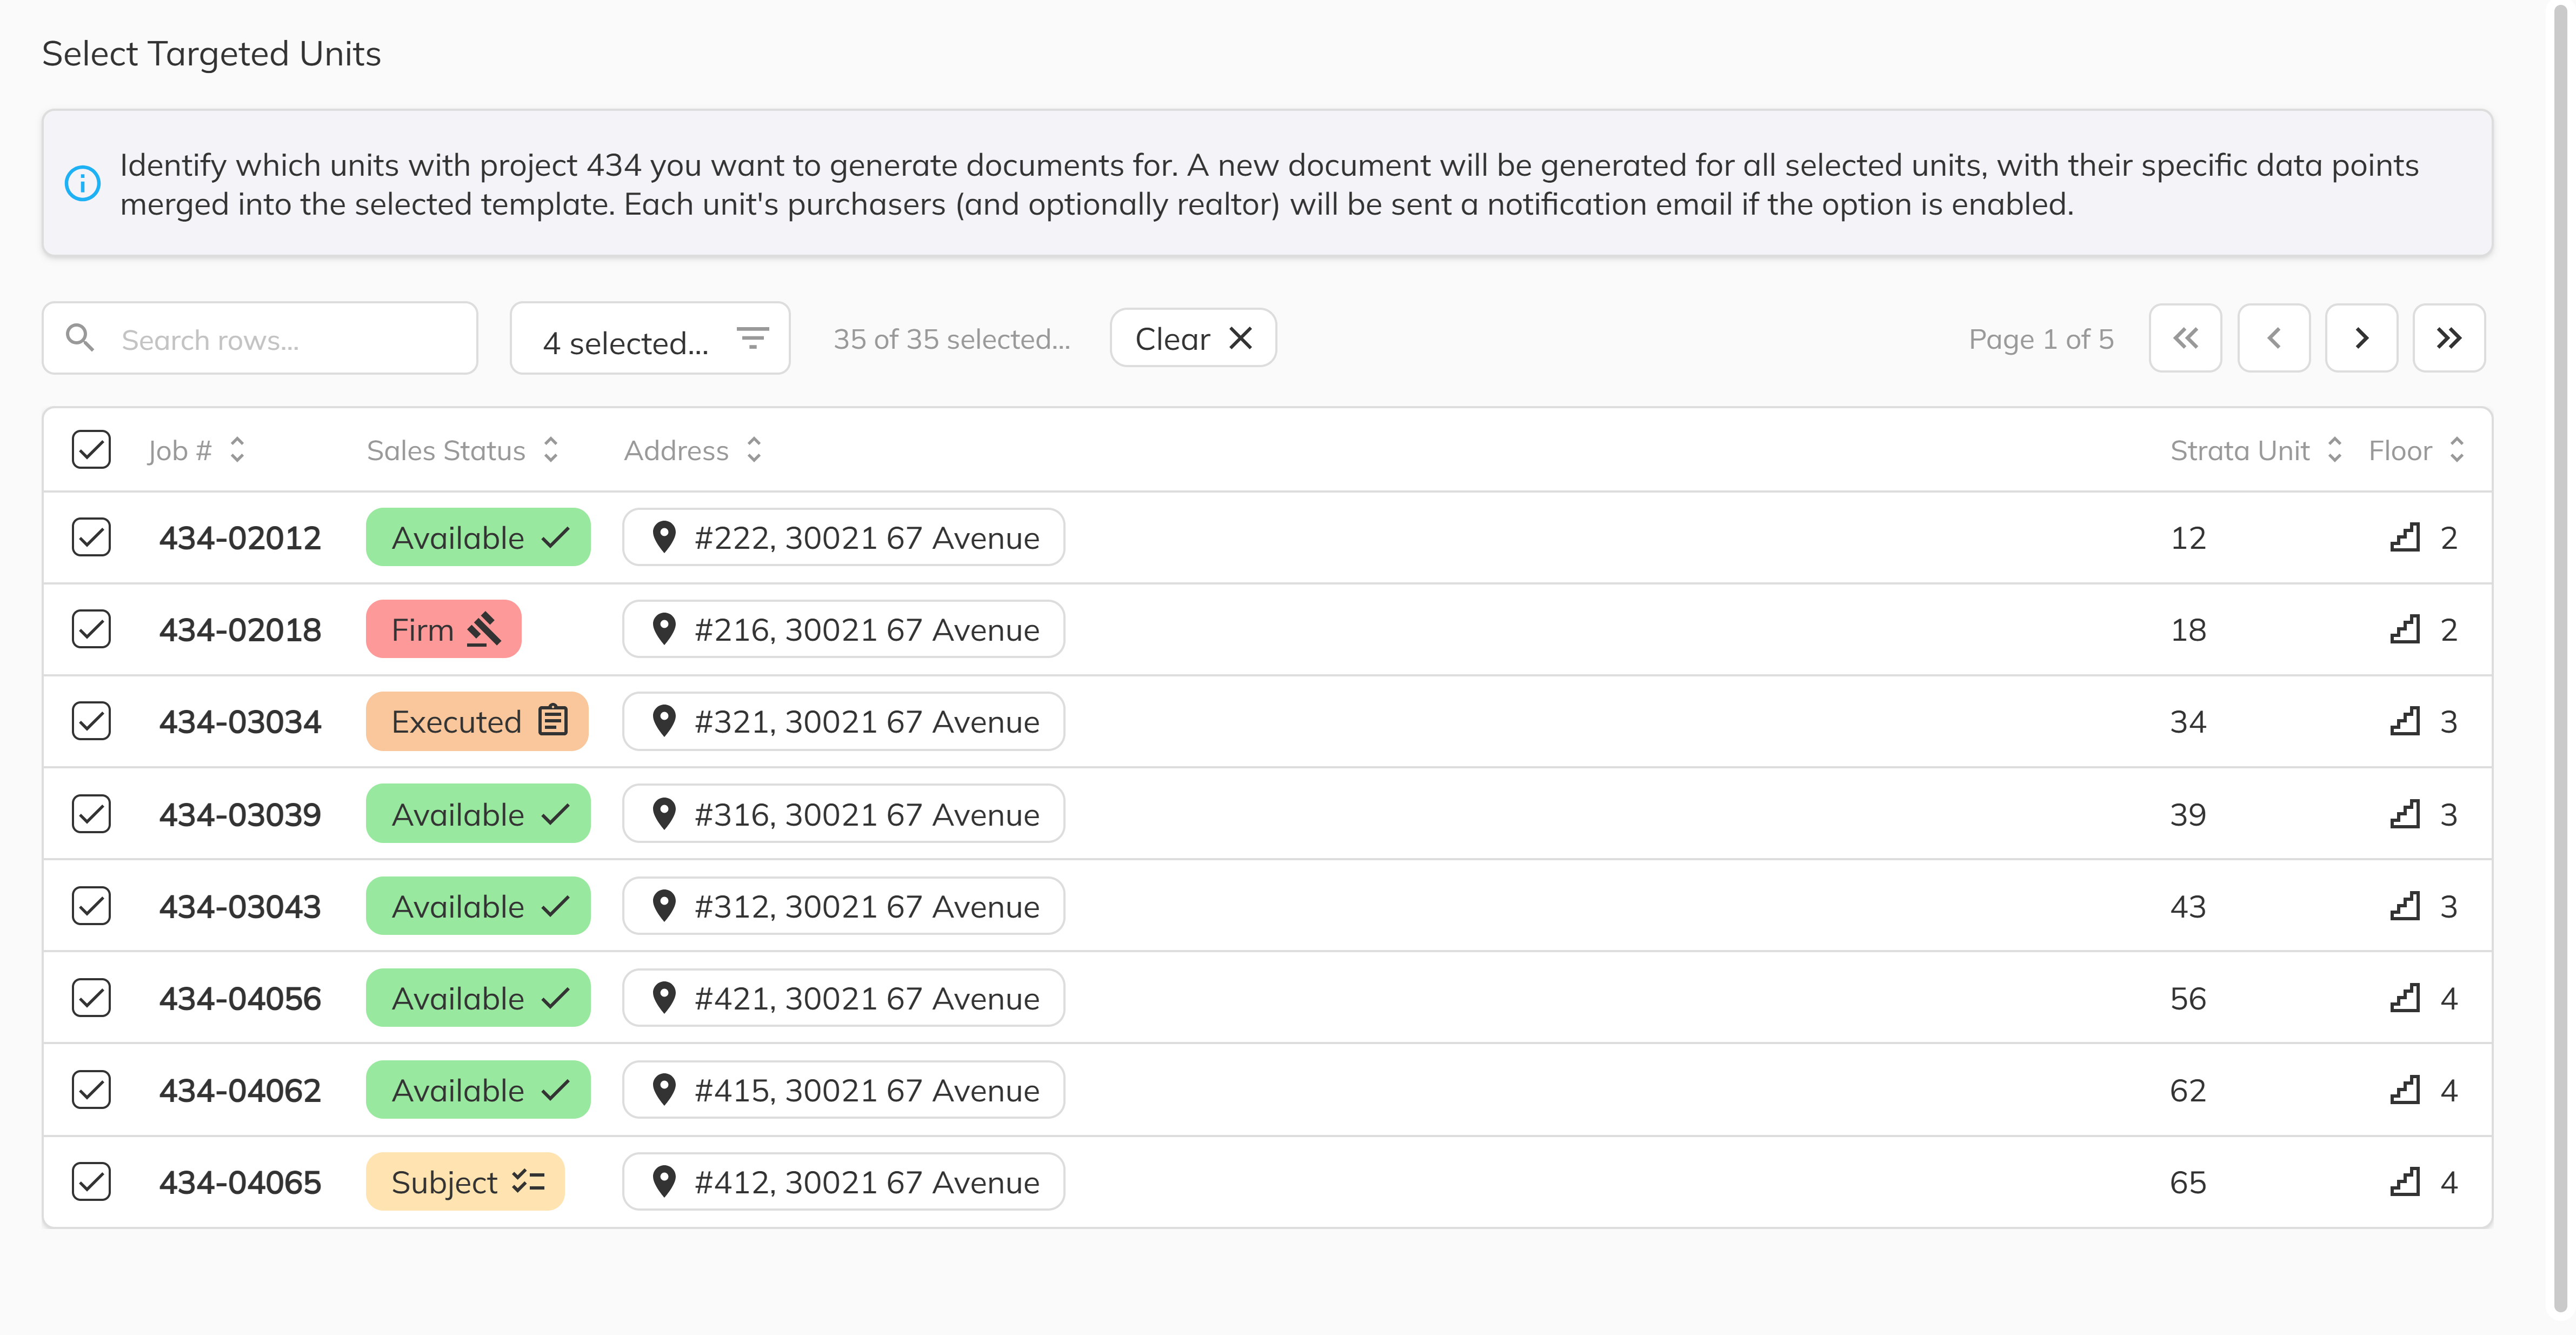Click the map pin icon for #222, 30021 67 Avenue
2576x1335 pixels.
pos(665,537)
